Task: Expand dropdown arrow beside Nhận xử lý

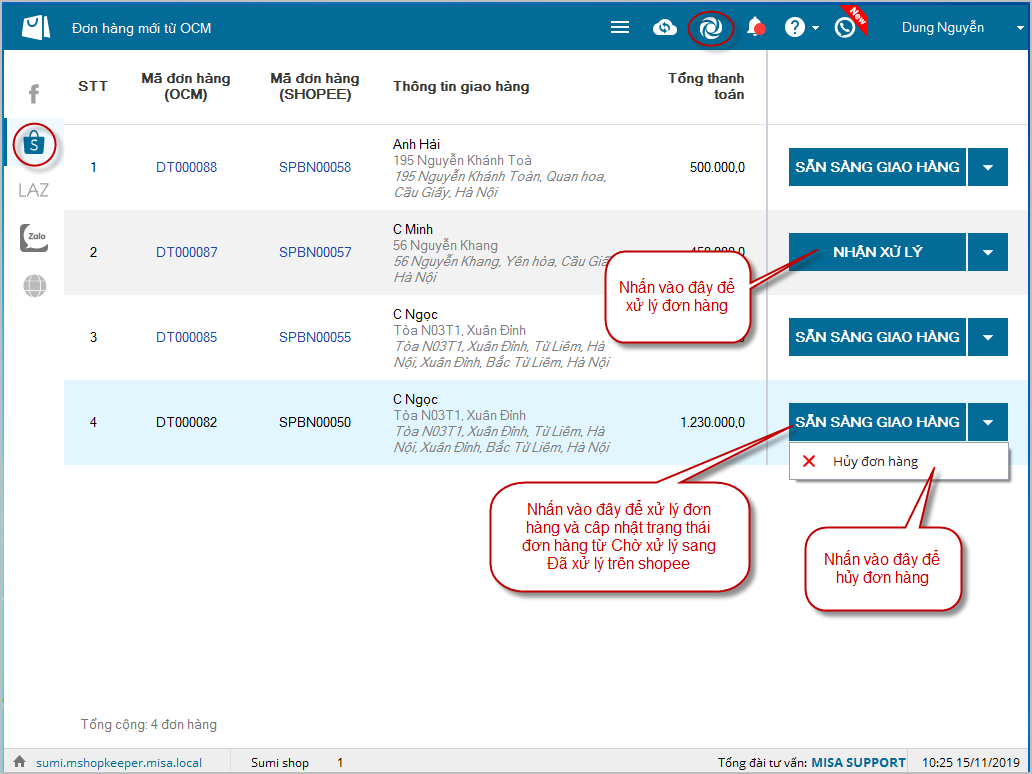Action: [x=988, y=252]
